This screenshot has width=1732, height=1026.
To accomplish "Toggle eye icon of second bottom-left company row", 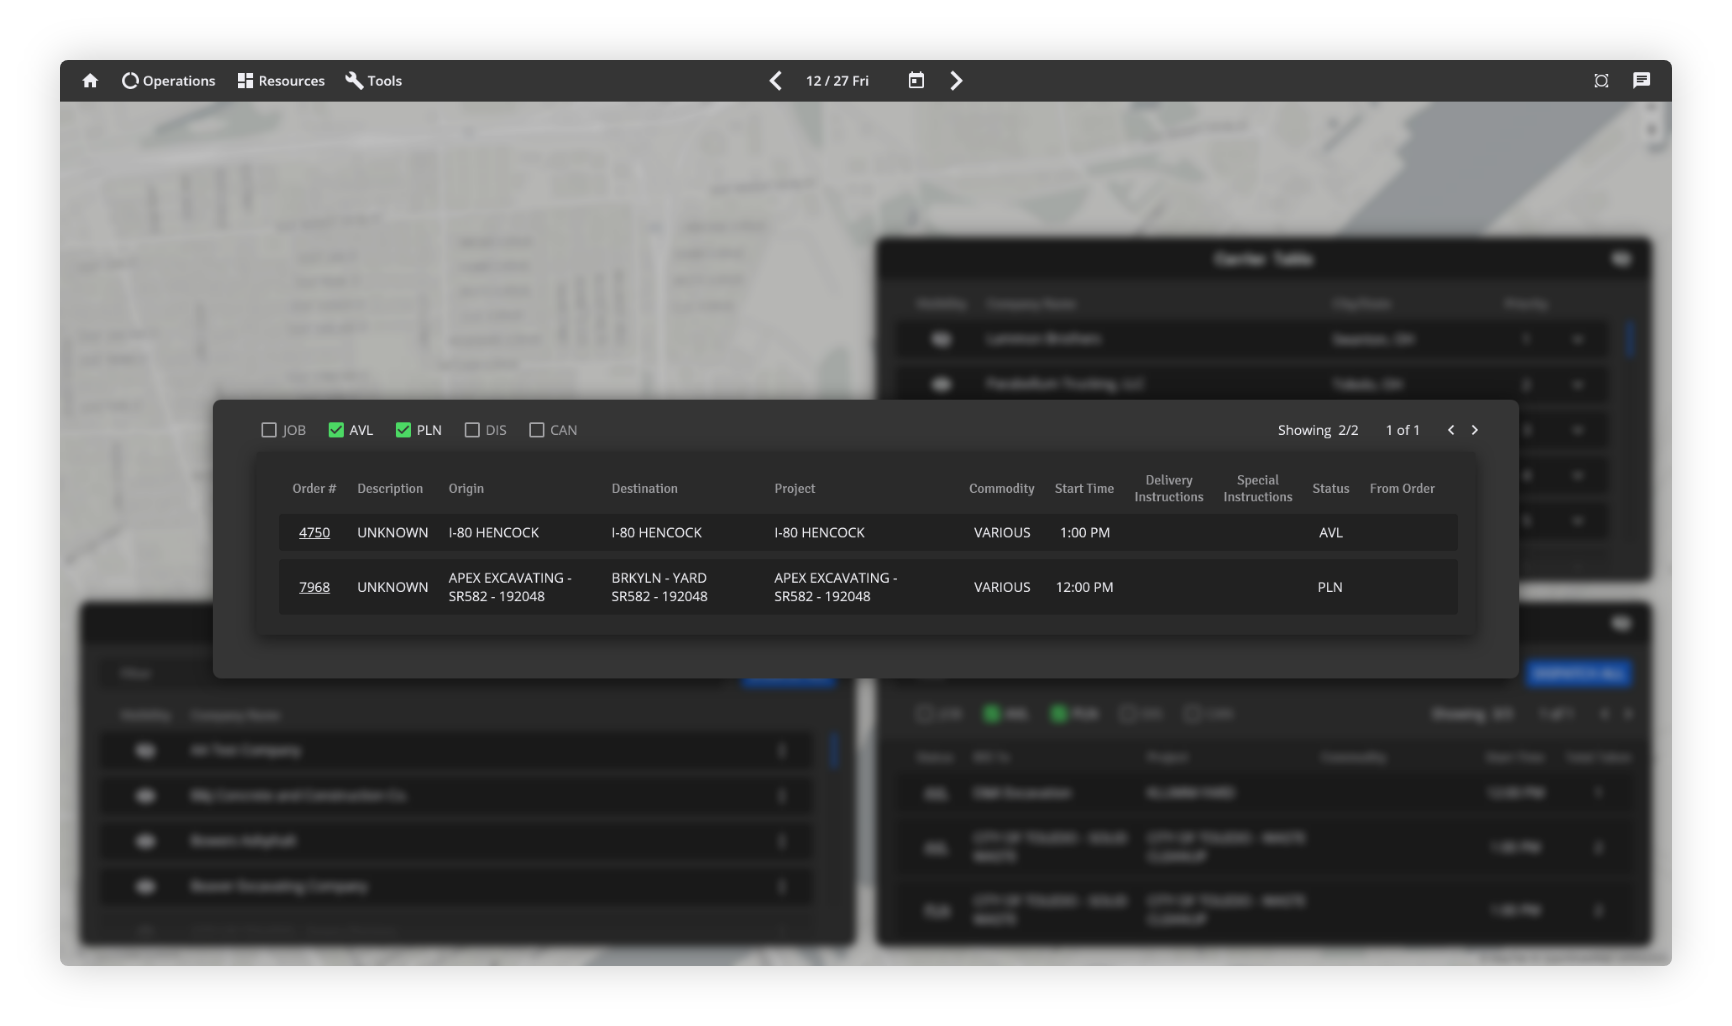I will coord(145,796).
